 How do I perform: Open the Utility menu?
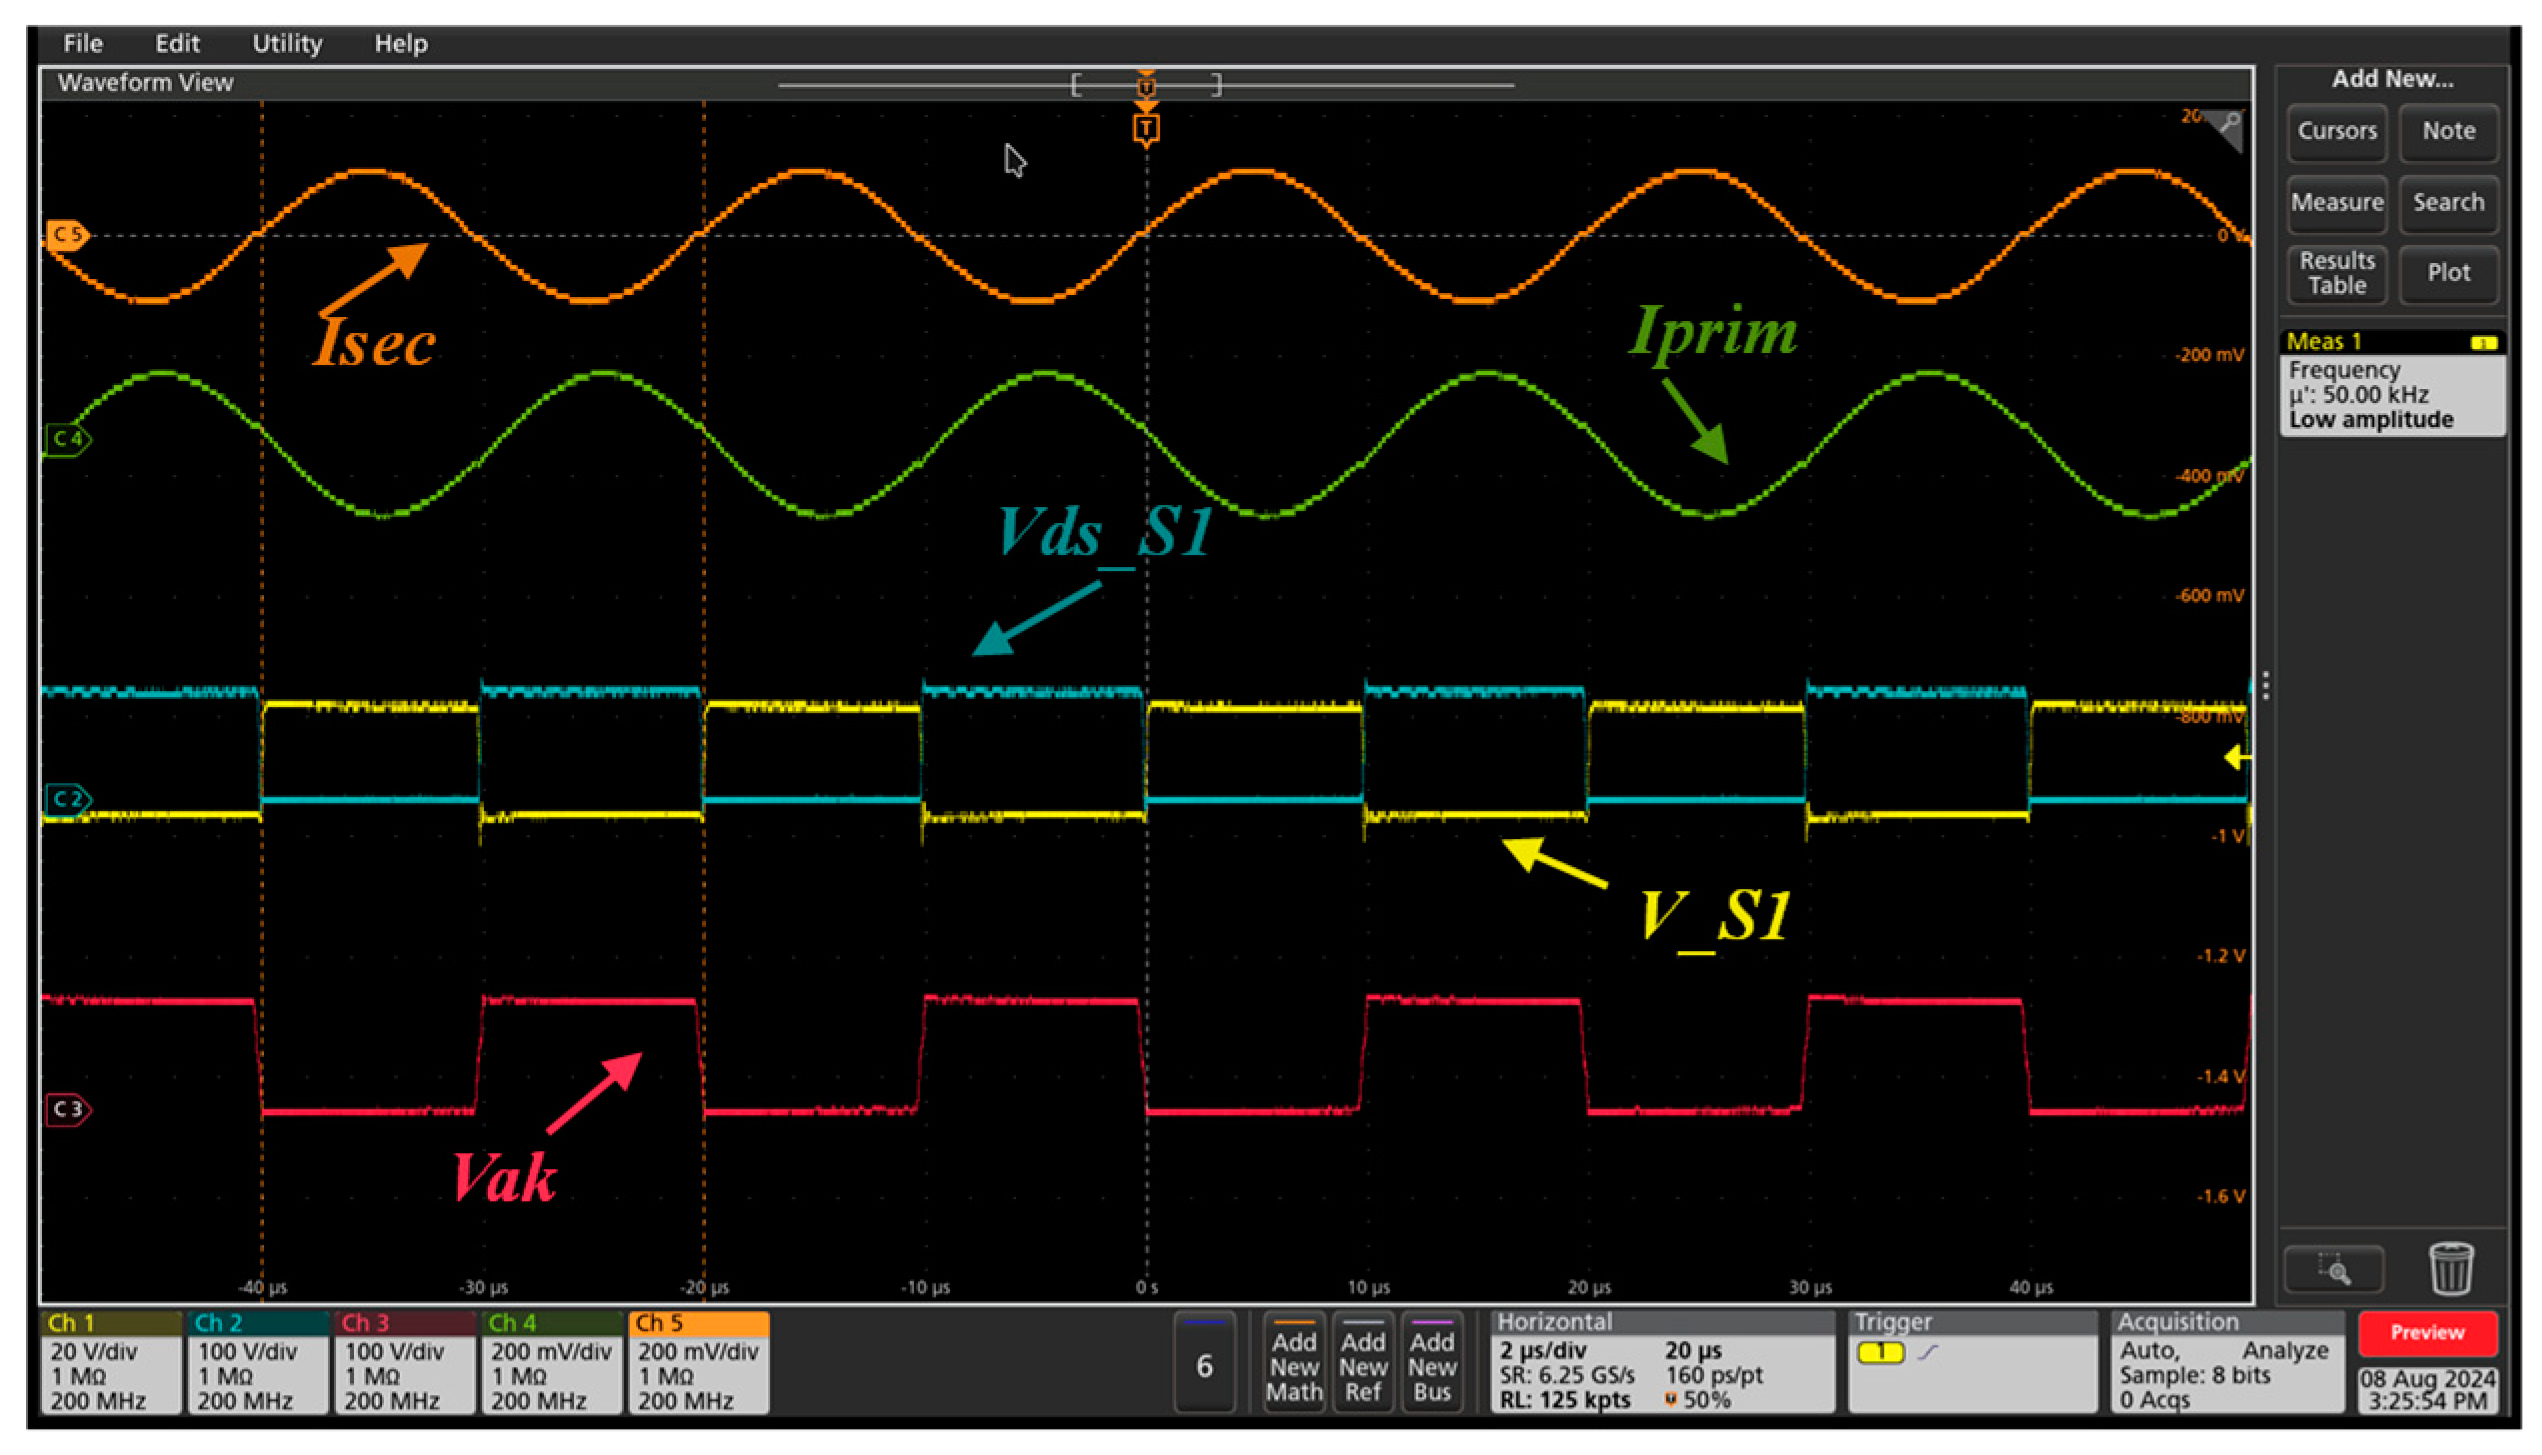tap(287, 44)
